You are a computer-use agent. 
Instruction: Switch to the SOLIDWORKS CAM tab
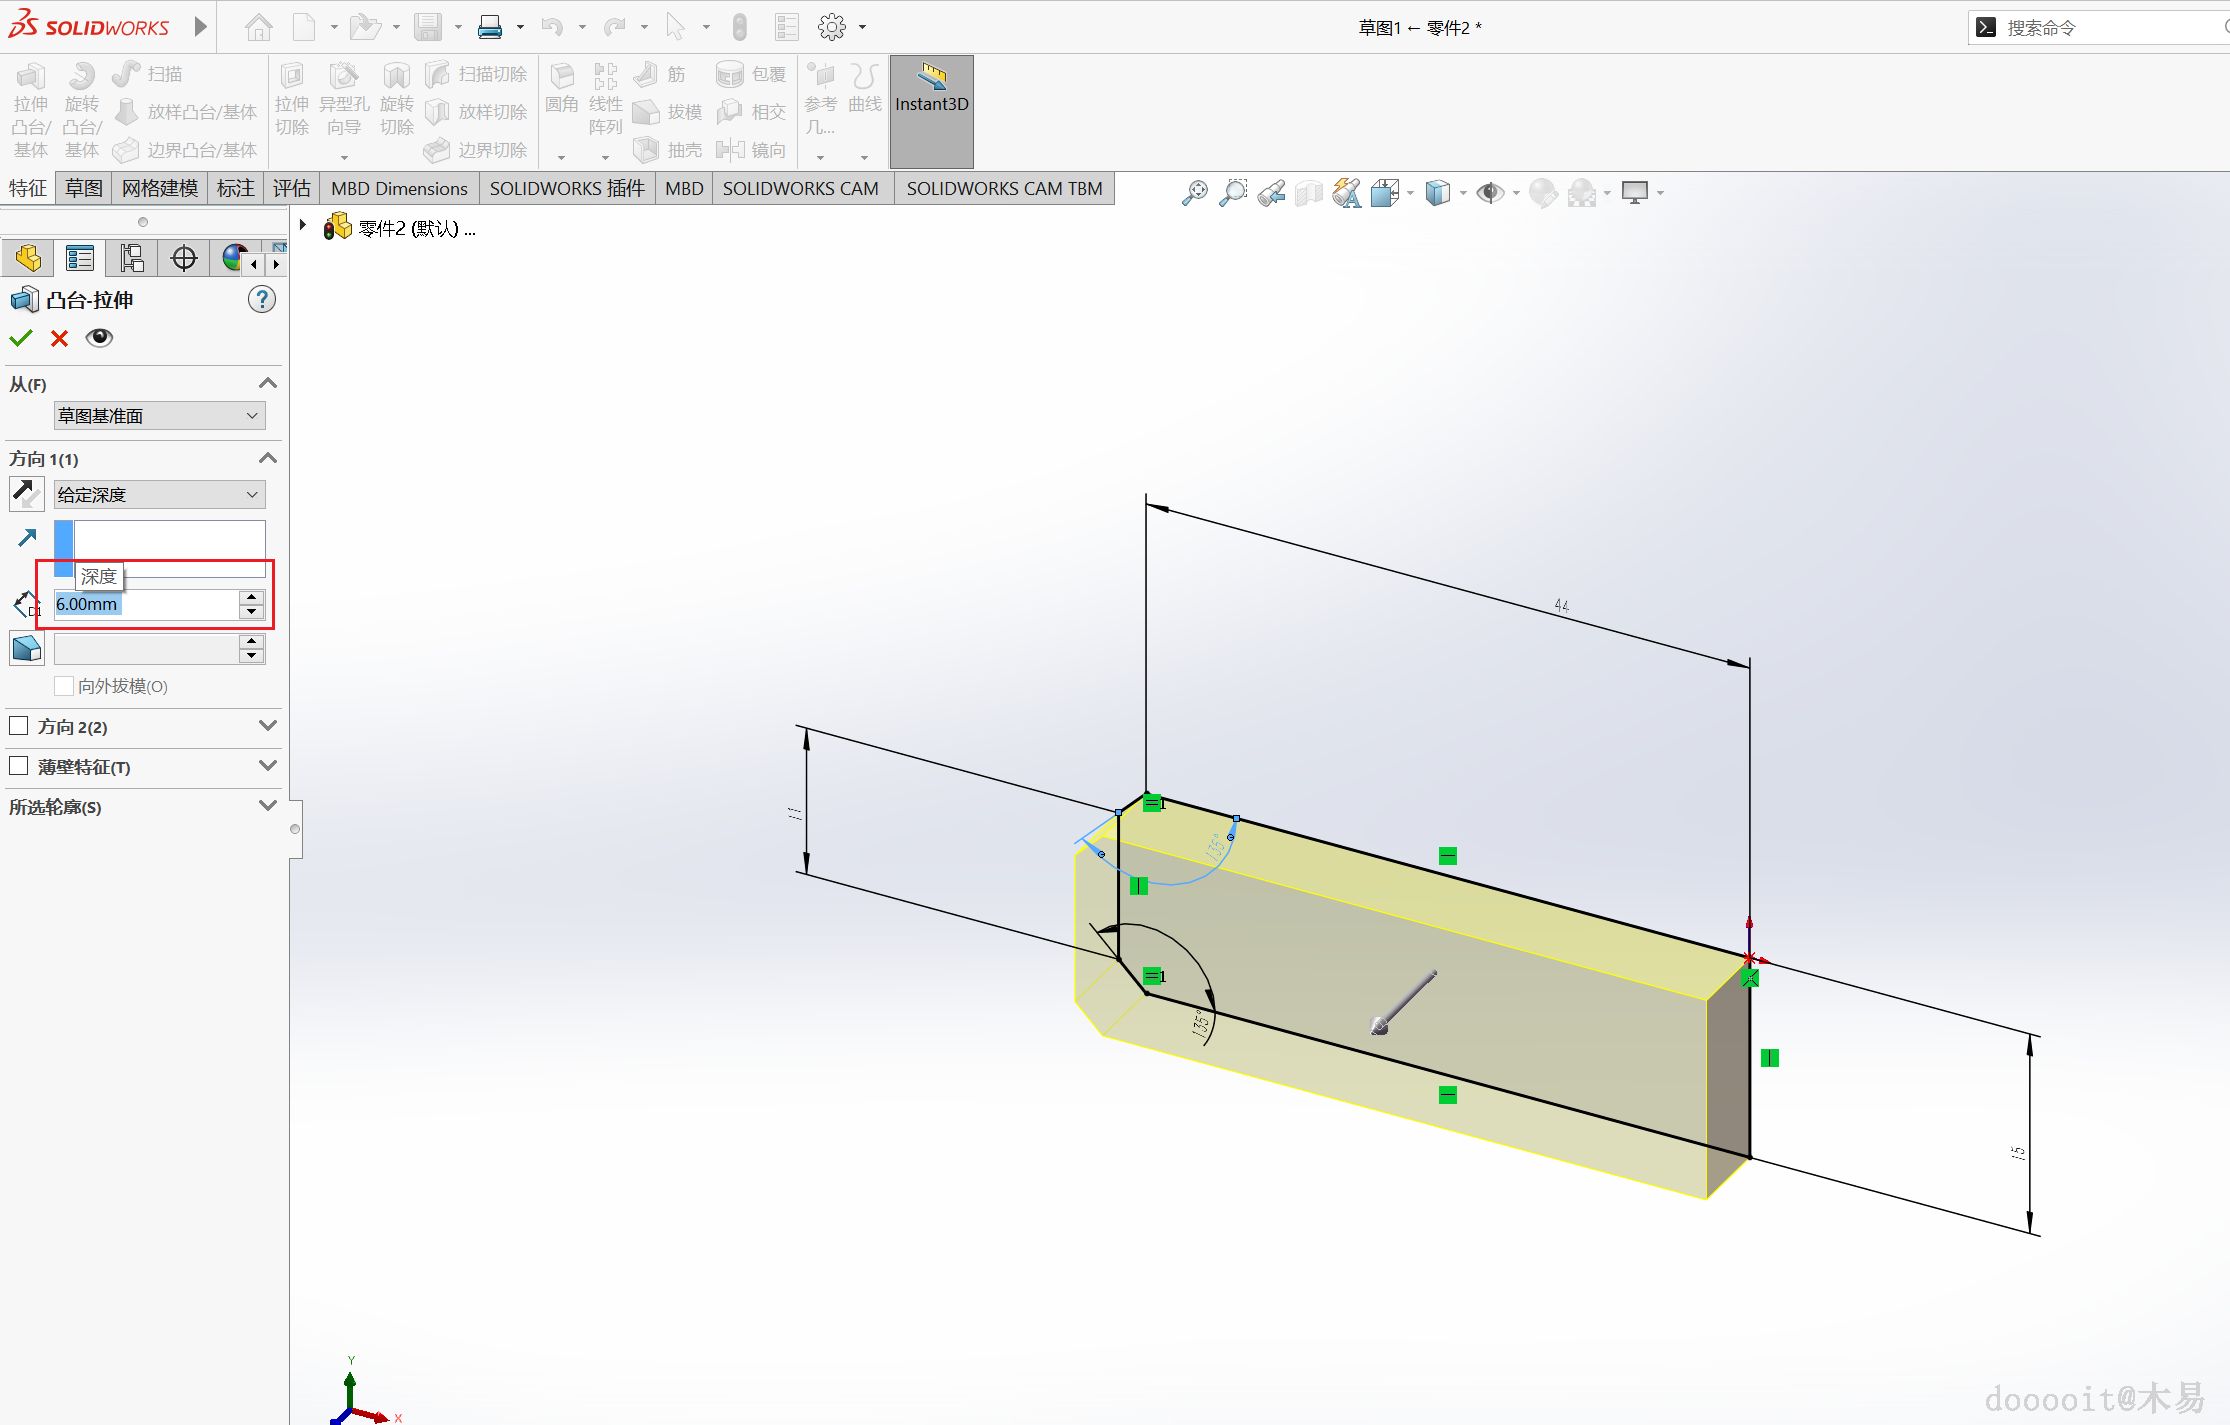(800, 188)
